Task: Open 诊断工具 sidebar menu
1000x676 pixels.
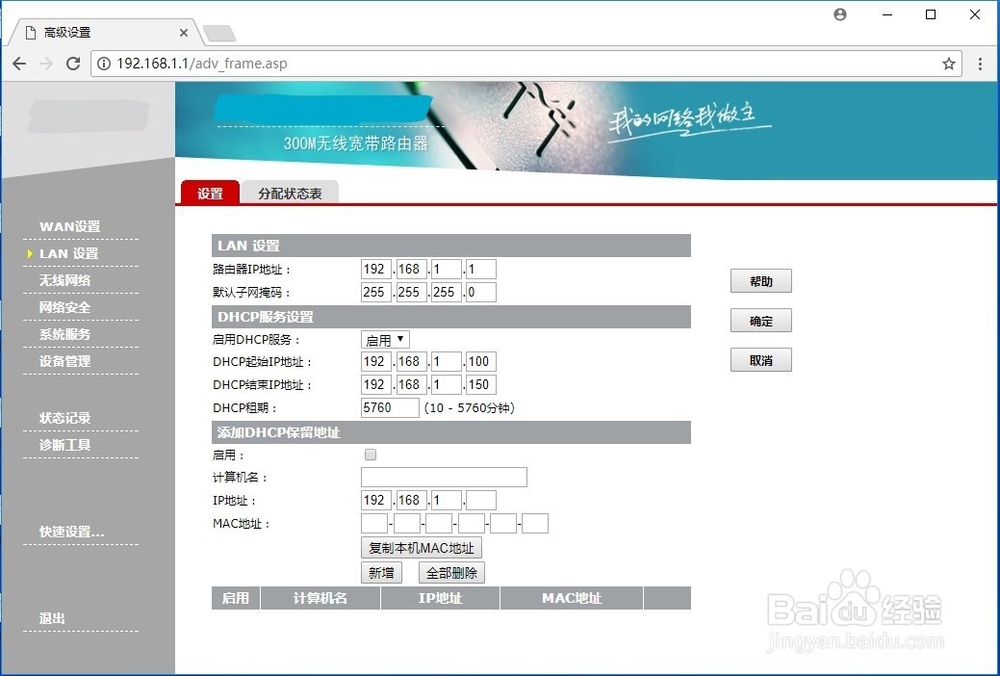Action: (x=65, y=445)
